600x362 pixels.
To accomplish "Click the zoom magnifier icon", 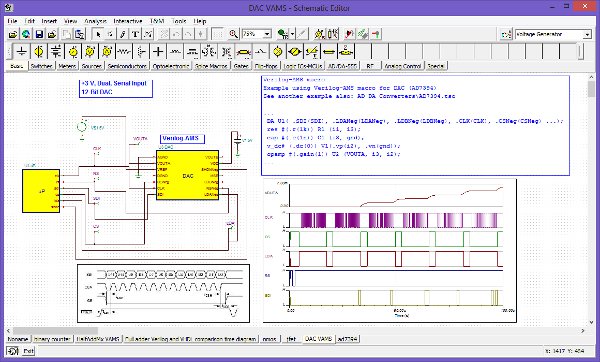I will tap(233, 34).
